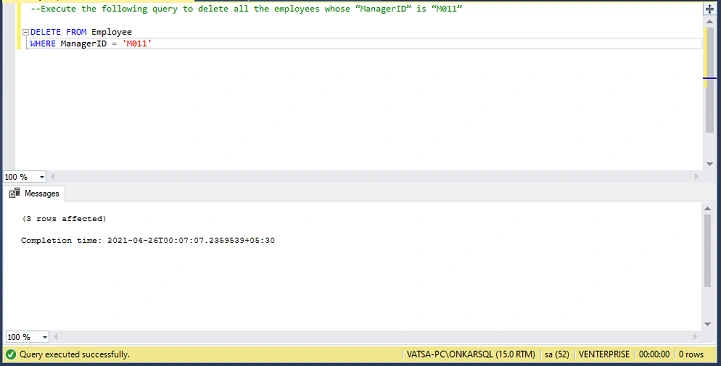Image resolution: width=721 pixels, height=366 pixels.
Task: Click the ManagerID column name in WHERE line
Action: [x=84, y=44]
